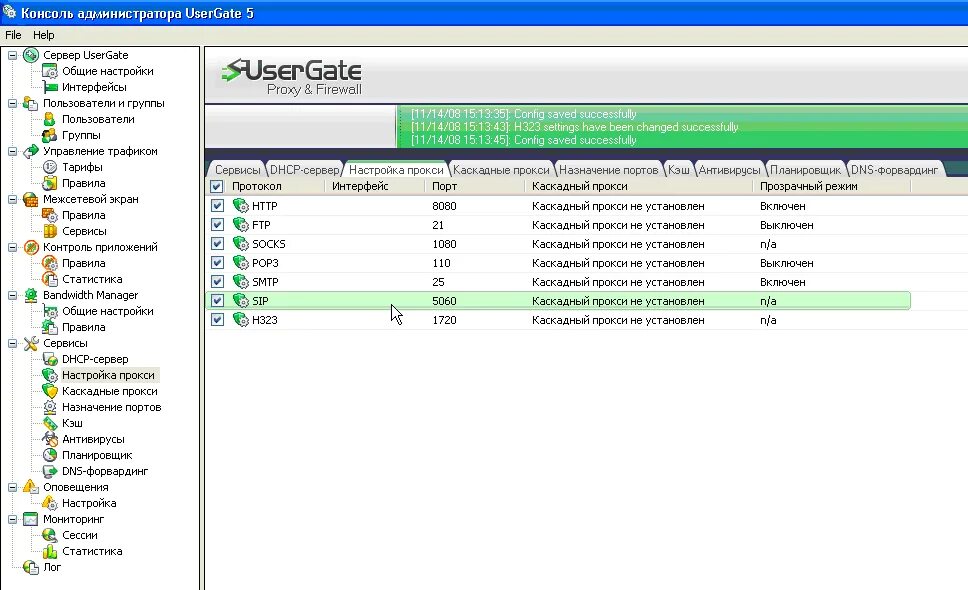Uncheck the HTTP proxy checkbox
Screen dimensions: 968x590
pos(217,206)
